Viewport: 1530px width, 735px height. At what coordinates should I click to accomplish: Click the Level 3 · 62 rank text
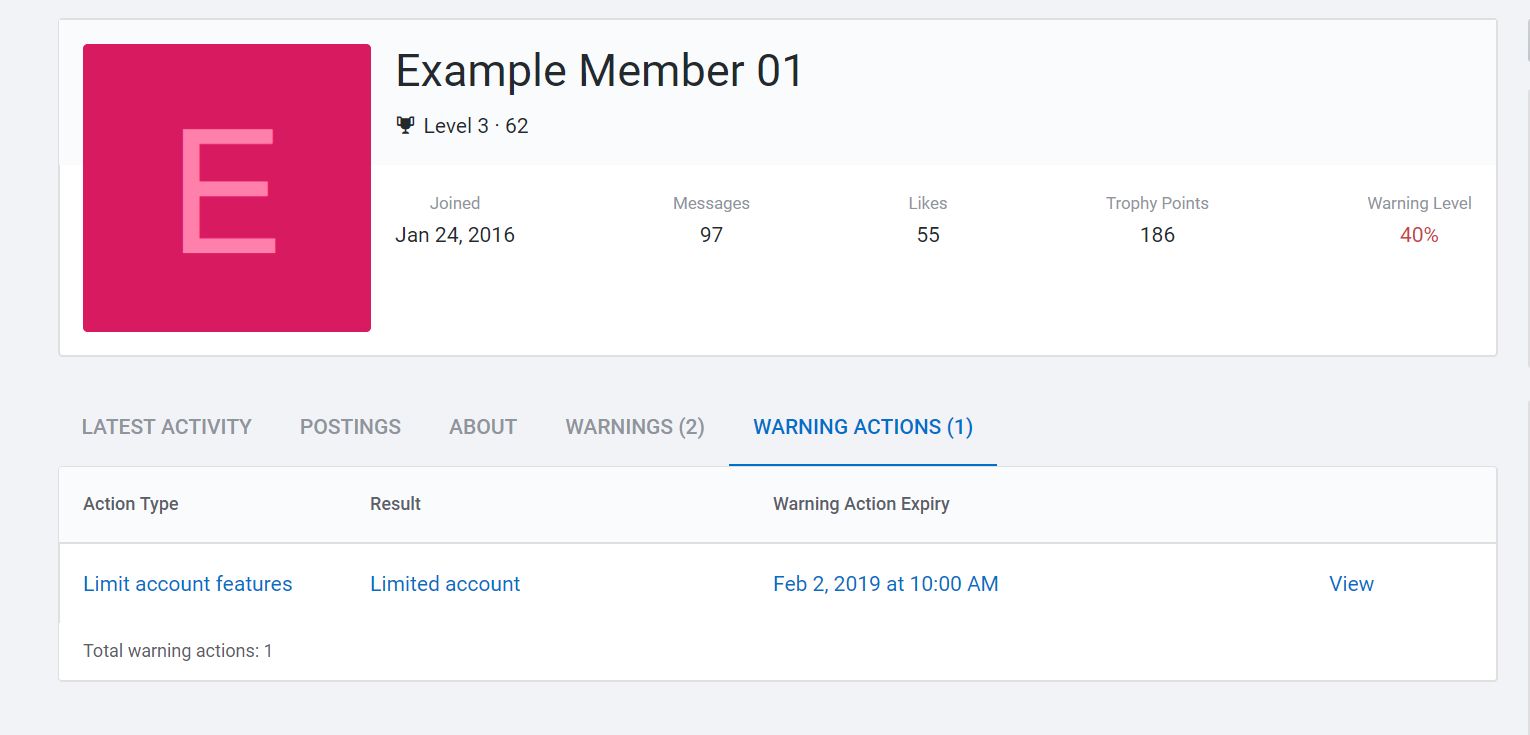tap(476, 126)
